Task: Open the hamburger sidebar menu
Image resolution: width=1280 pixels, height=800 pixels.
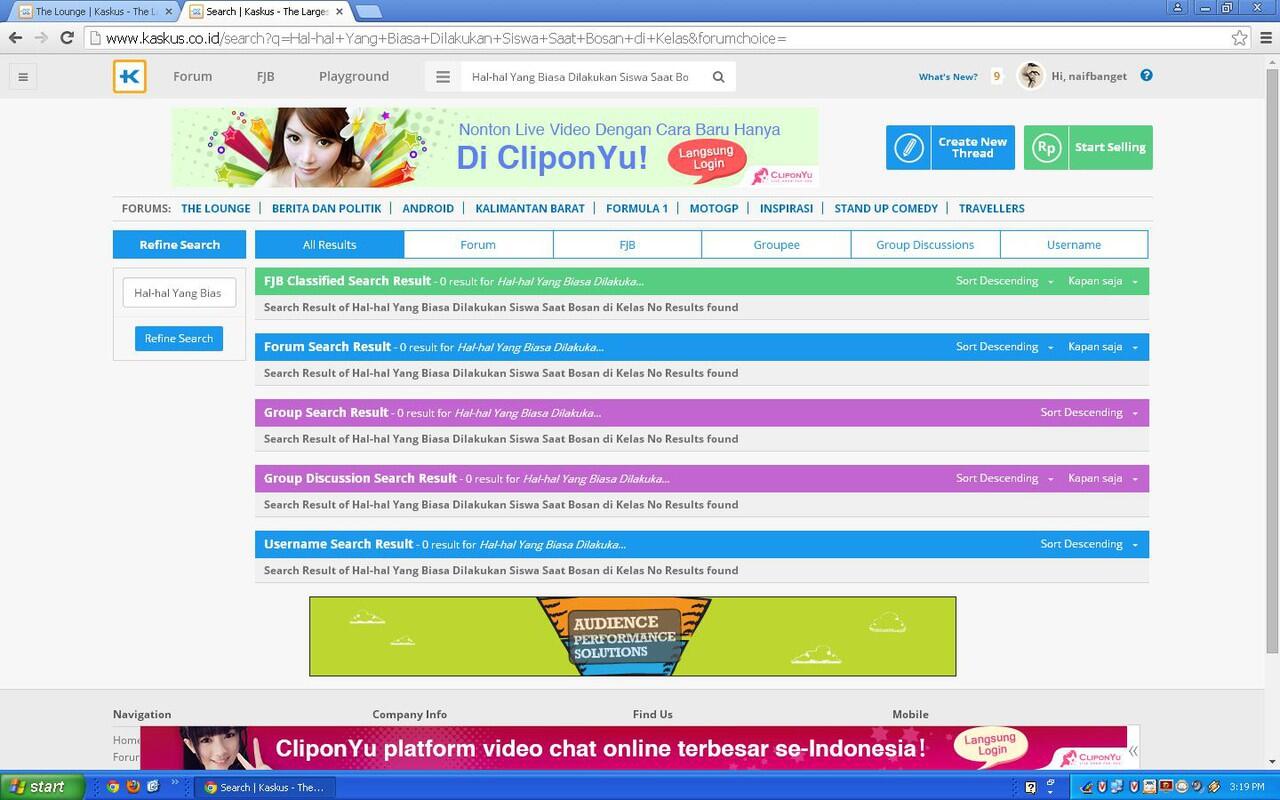Action: [23, 76]
